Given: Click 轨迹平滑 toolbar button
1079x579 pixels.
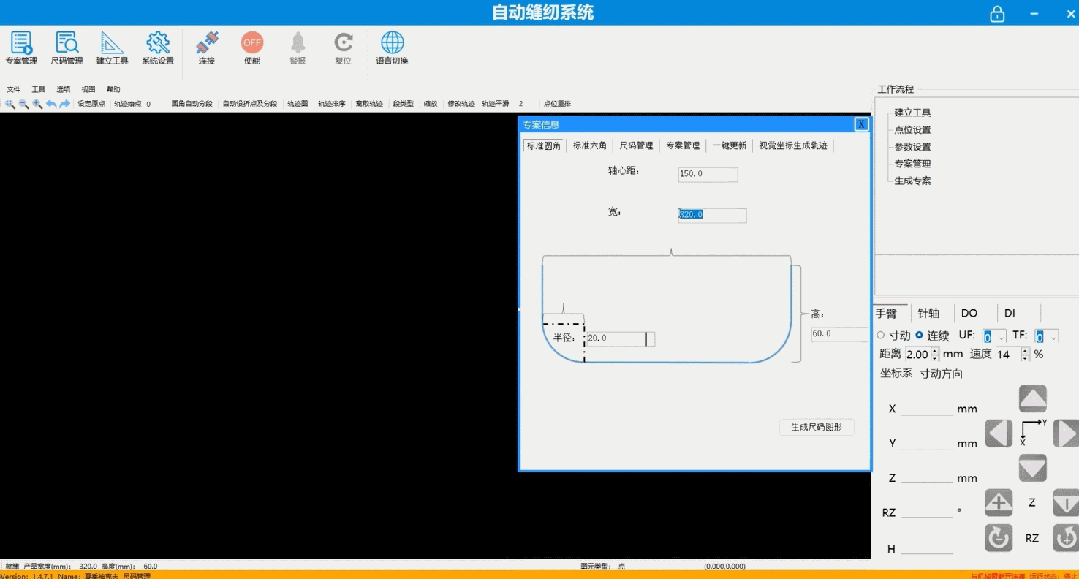Looking at the screenshot, I should coord(495,104).
